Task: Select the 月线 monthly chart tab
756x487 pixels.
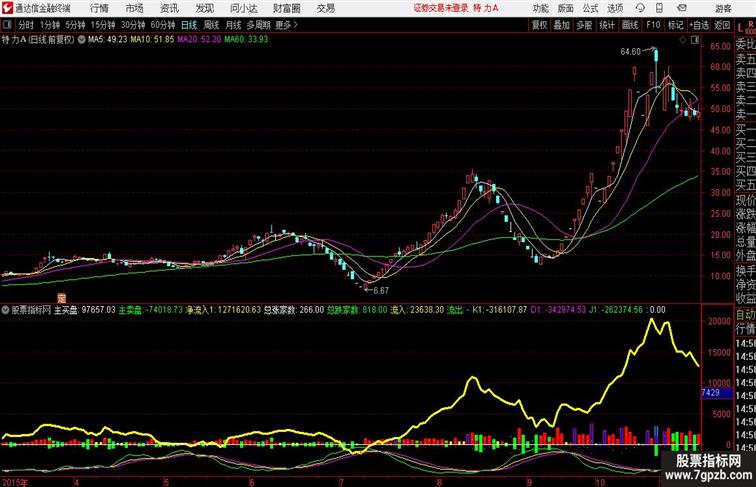Action: tap(233, 25)
